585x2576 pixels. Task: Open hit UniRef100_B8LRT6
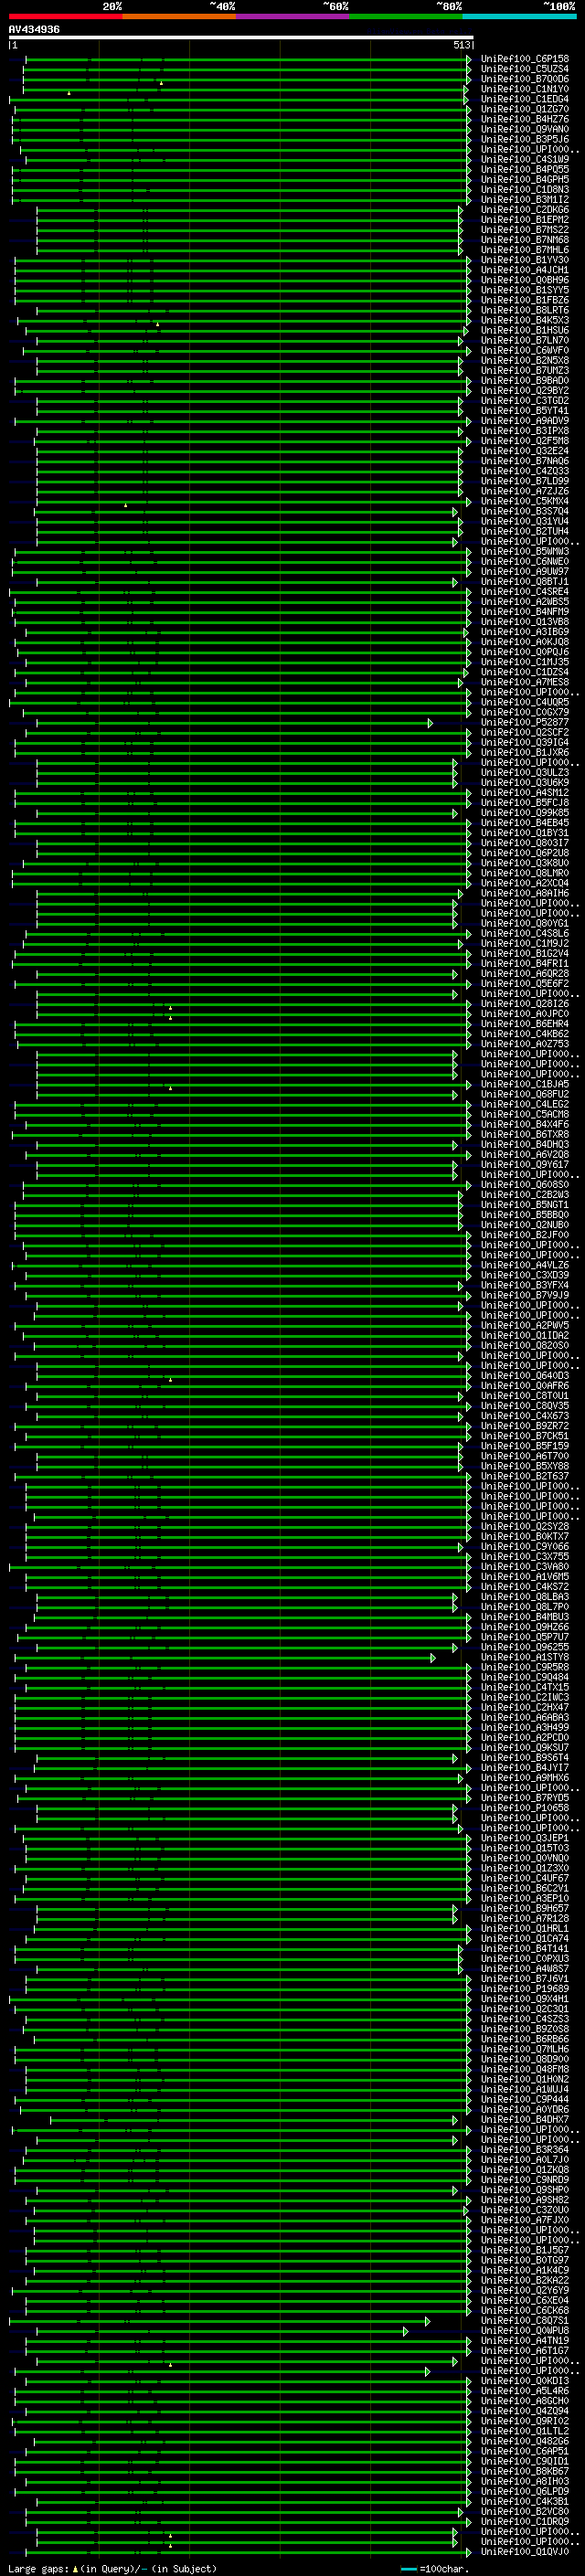525,310
